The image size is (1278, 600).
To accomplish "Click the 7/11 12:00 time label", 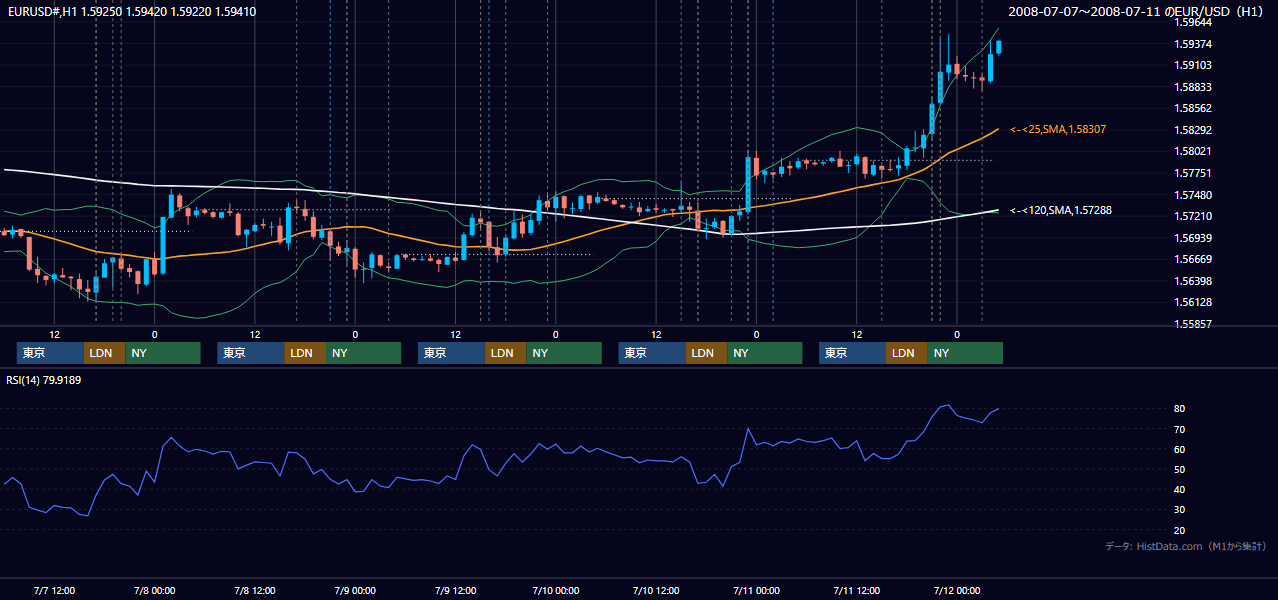I will pos(856,590).
